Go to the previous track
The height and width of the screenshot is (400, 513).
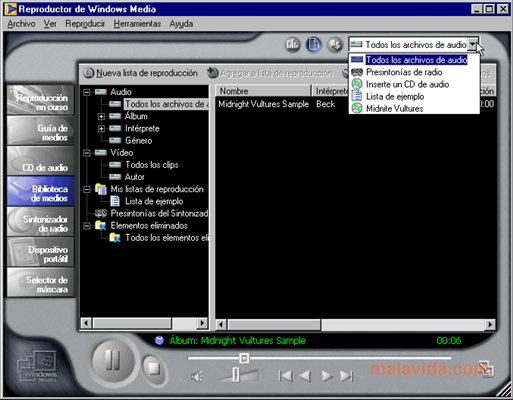click(x=286, y=376)
